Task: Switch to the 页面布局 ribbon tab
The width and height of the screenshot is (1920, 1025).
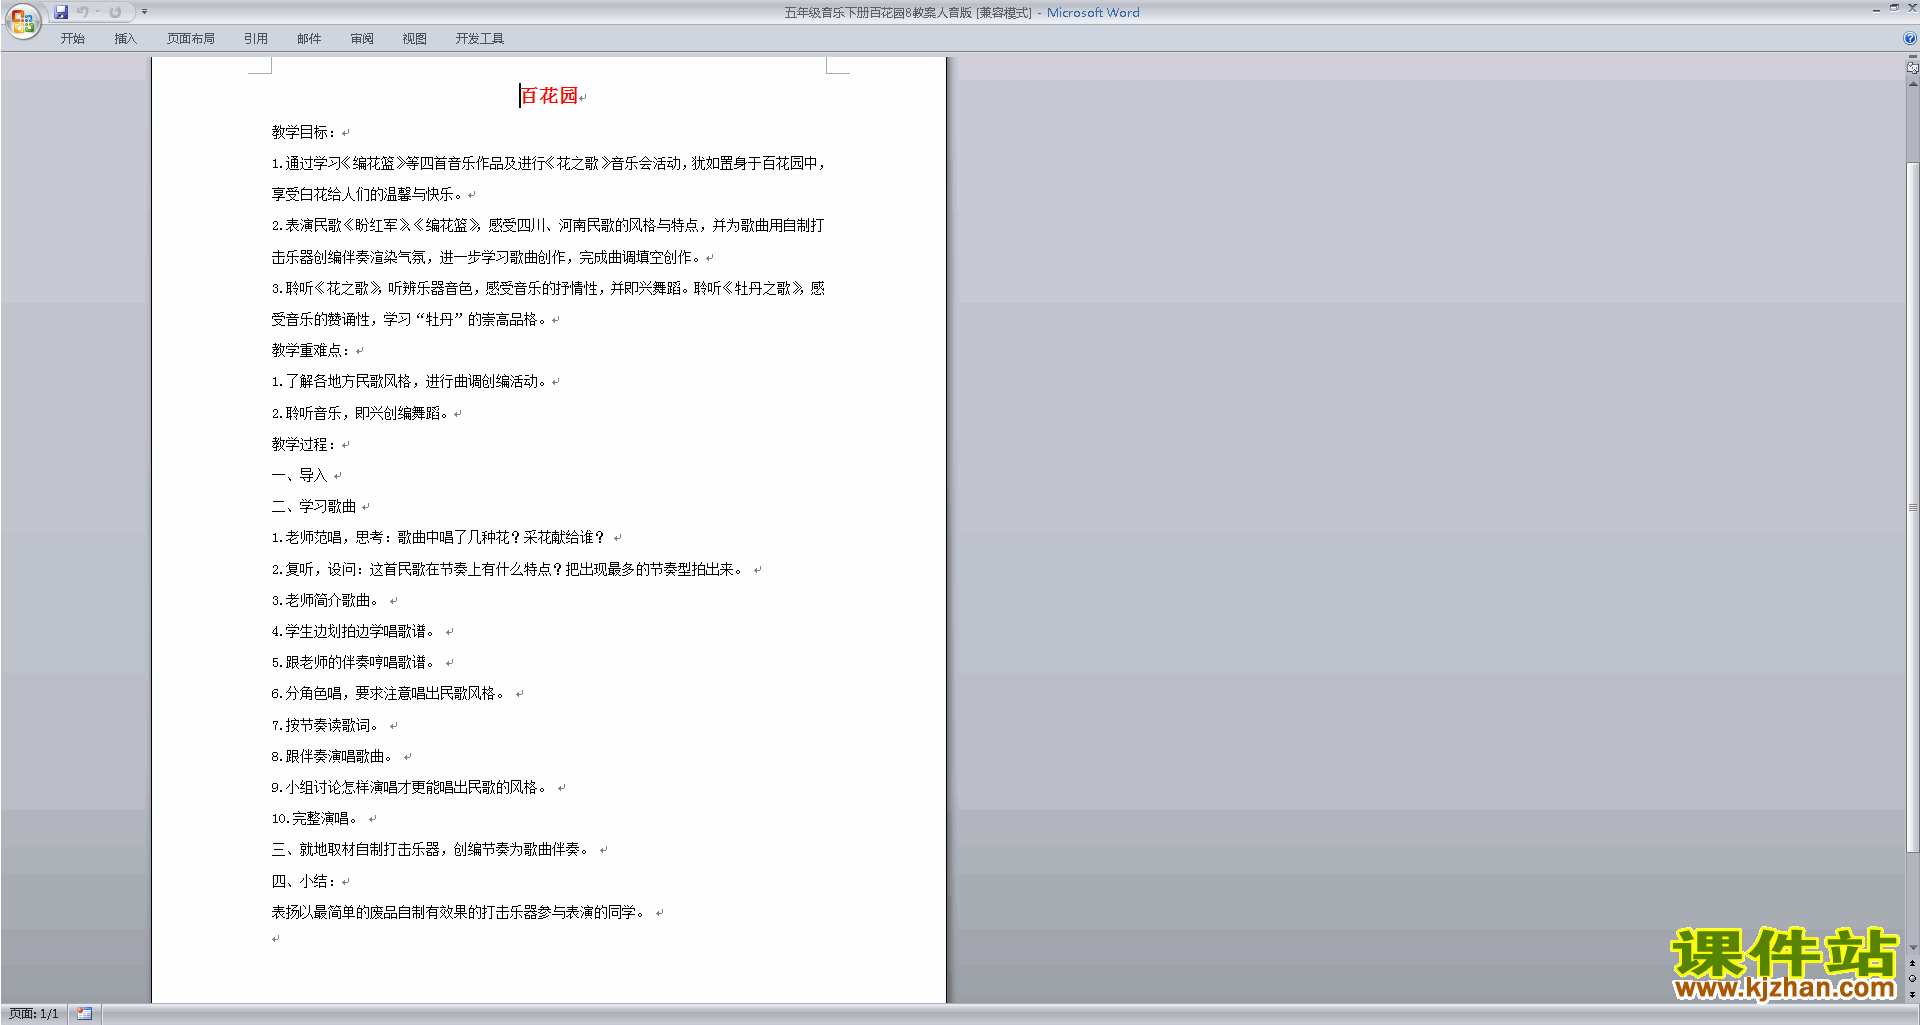Action: pos(191,39)
